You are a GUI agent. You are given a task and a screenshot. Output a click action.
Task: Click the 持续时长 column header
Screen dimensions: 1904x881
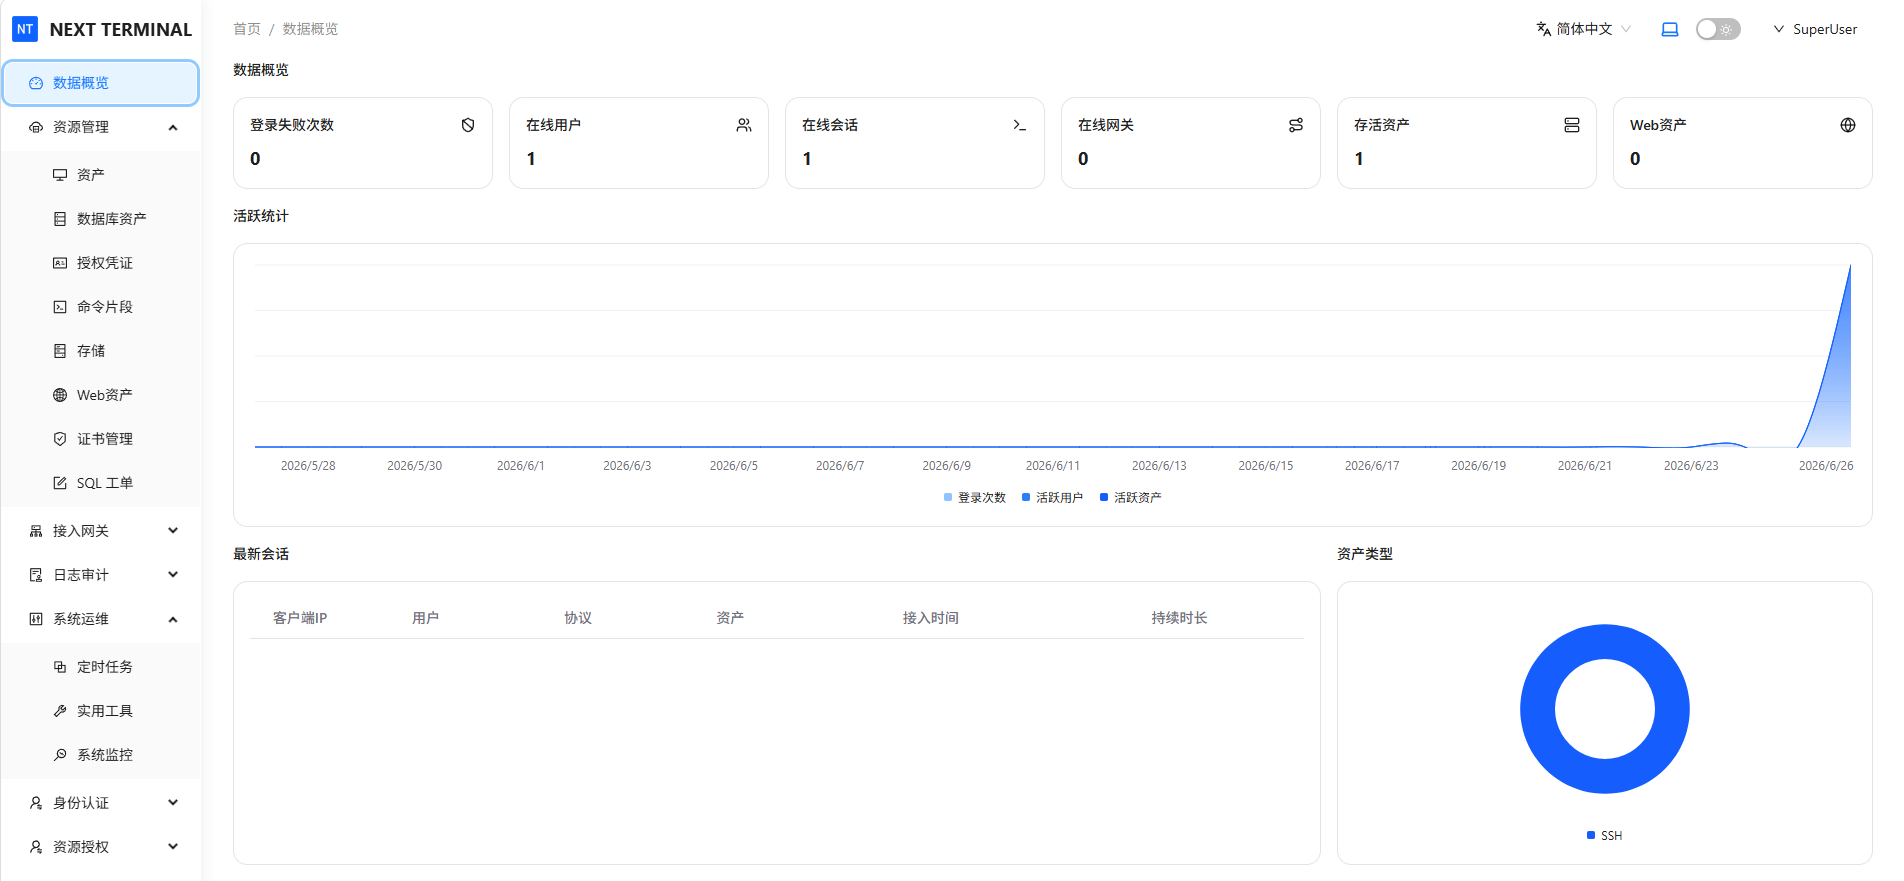(x=1179, y=618)
